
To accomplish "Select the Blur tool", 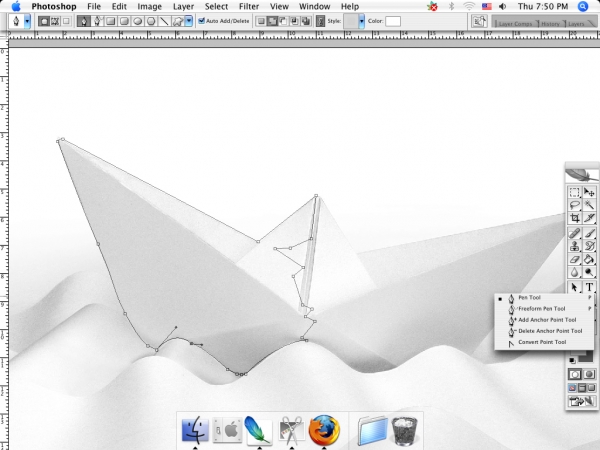I will point(574,272).
